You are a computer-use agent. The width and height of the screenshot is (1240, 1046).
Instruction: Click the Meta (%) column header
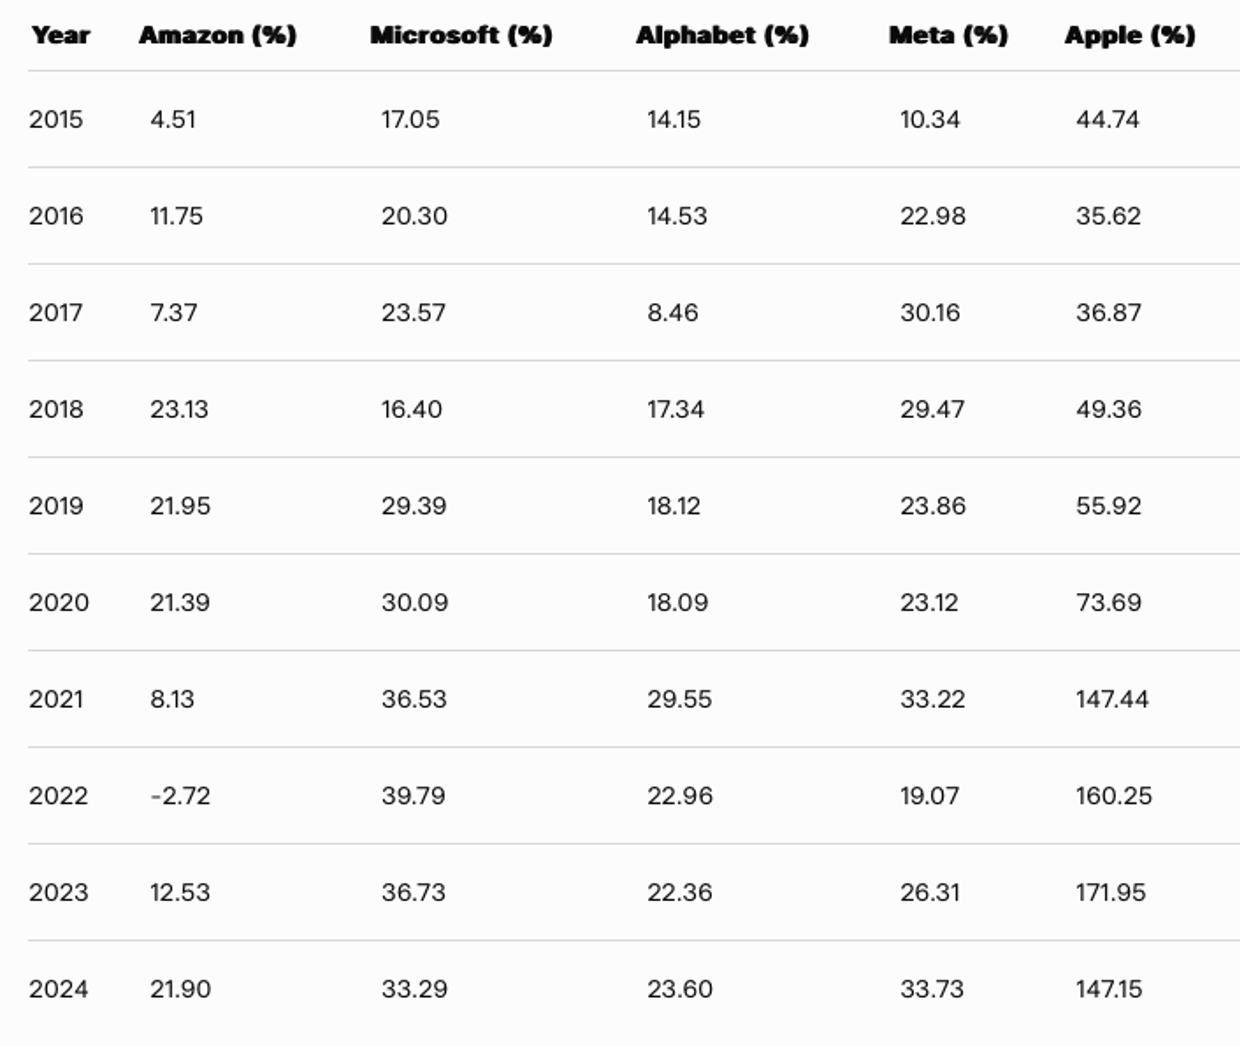[948, 35]
